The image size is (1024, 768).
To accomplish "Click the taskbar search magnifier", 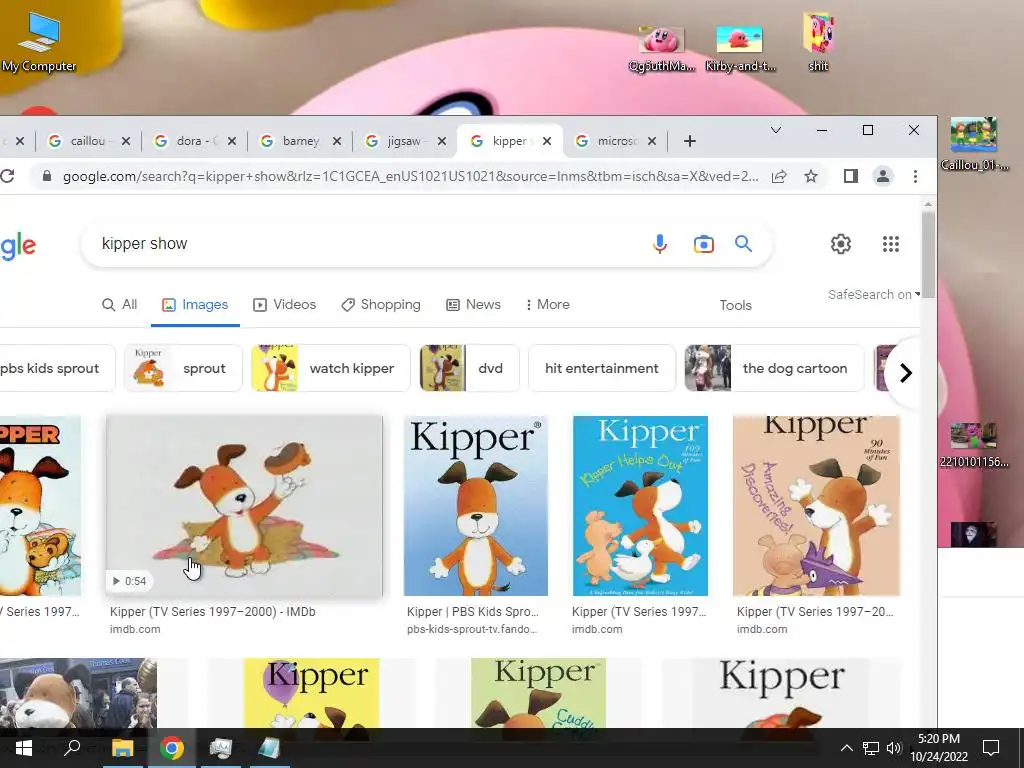I will tap(72, 748).
